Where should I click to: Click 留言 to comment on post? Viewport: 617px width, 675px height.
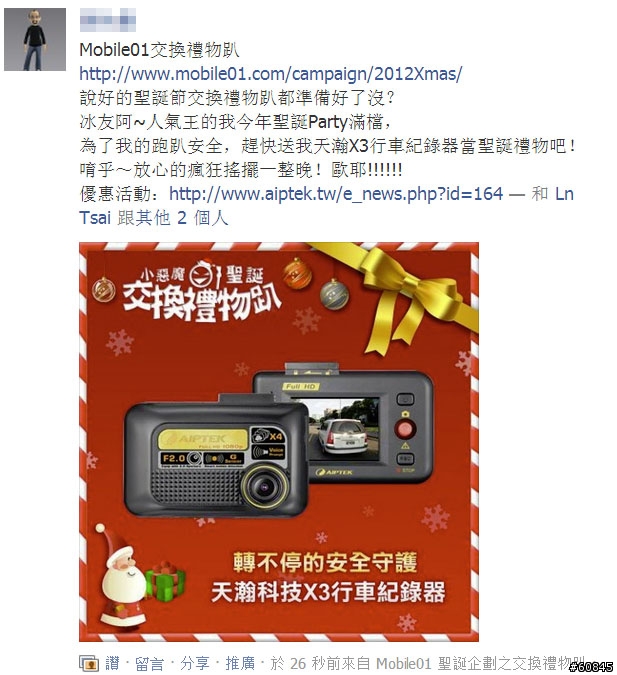tap(149, 663)
